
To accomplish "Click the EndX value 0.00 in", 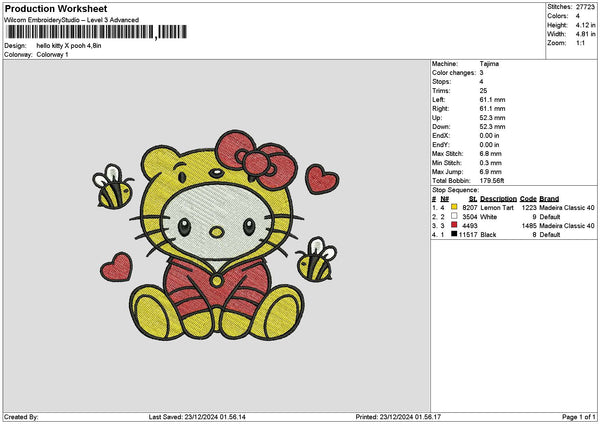I will [489, 136].
